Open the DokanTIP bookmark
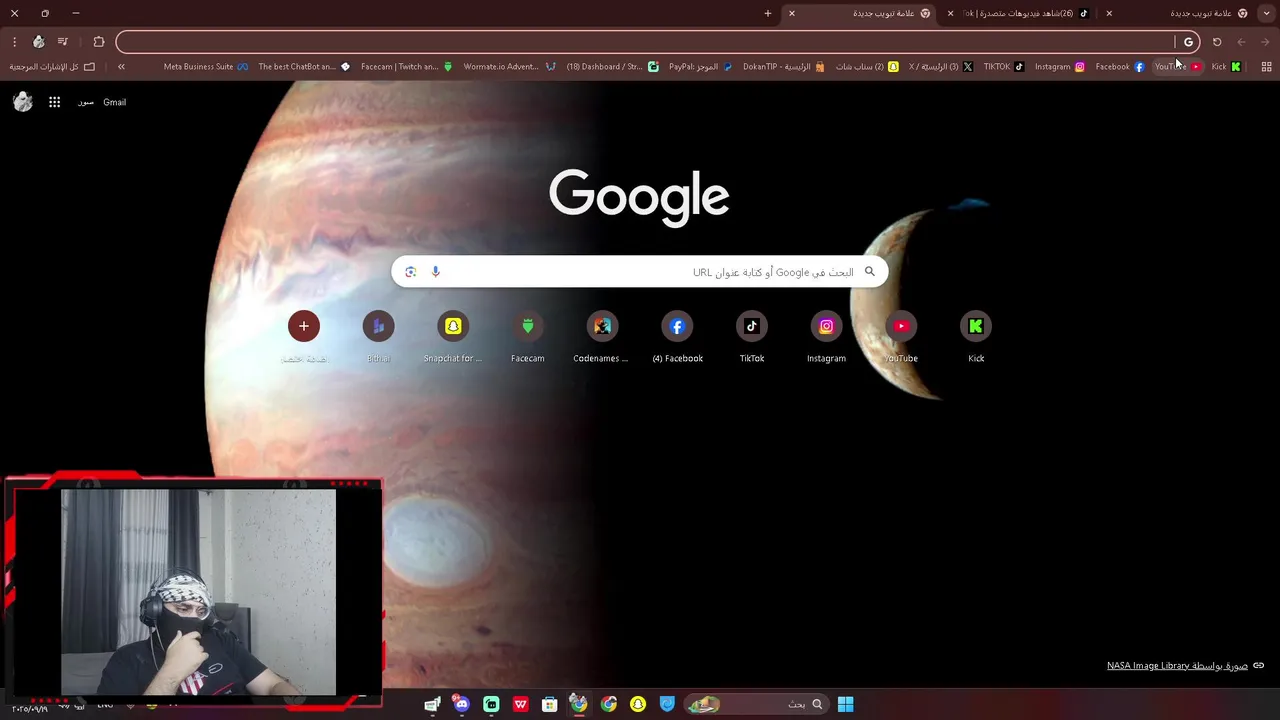 (783, 67)
